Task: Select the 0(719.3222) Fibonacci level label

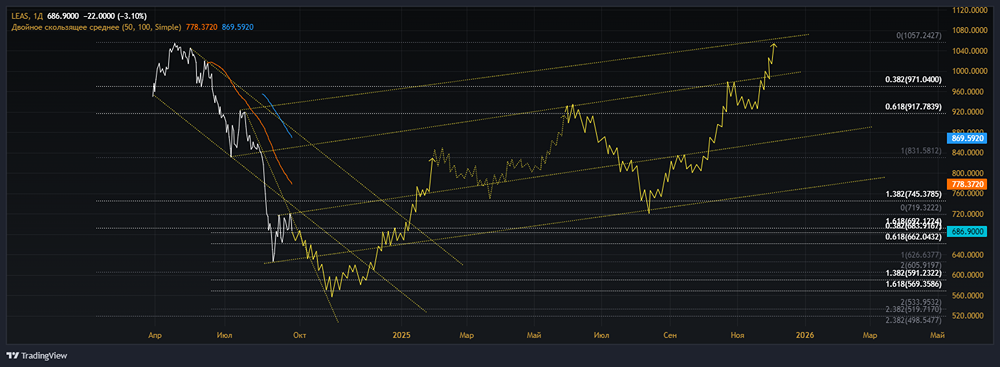Action: coord(921,208)
